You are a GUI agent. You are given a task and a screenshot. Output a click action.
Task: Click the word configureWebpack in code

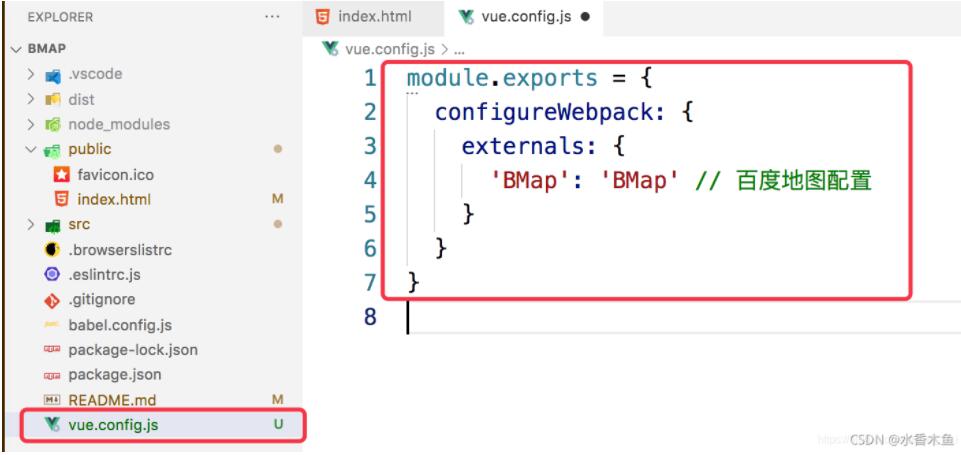pyautogui.click(x=543, y=112)
